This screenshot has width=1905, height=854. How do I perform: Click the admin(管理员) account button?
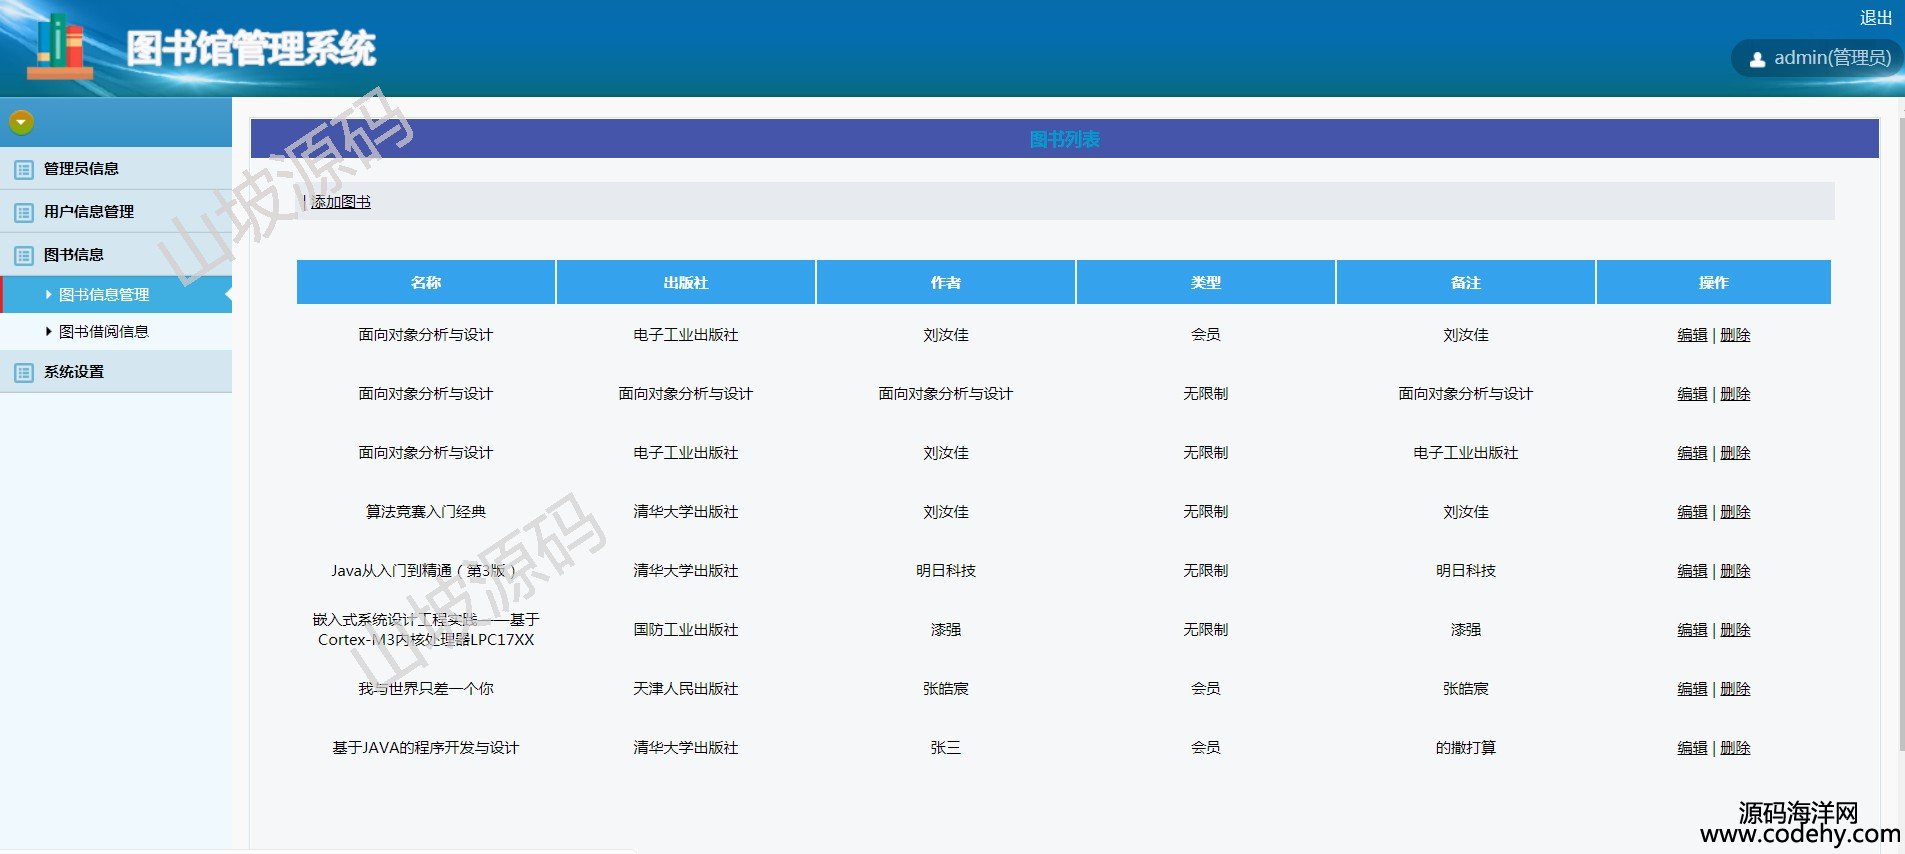[1820, 58]
